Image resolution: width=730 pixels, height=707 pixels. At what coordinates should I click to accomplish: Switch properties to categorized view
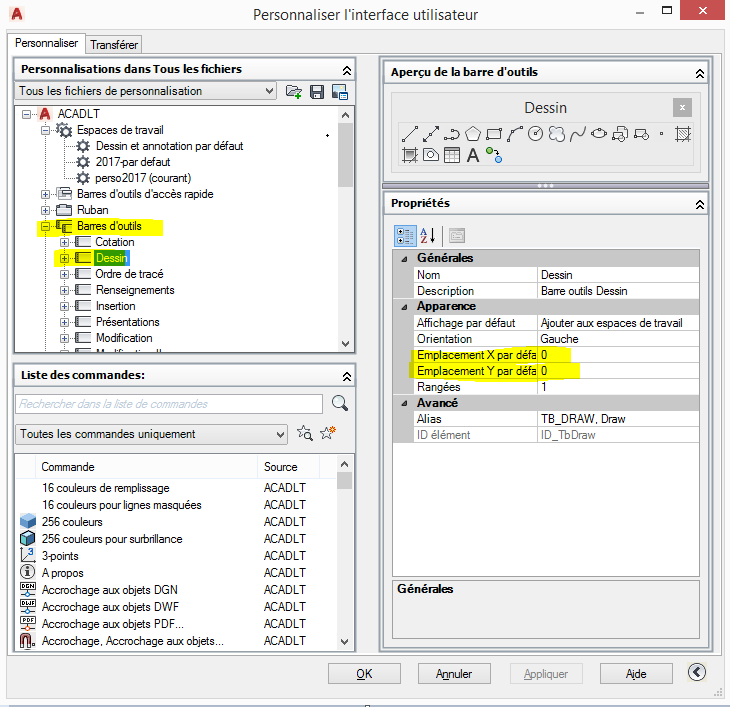(x=405, y=236)
